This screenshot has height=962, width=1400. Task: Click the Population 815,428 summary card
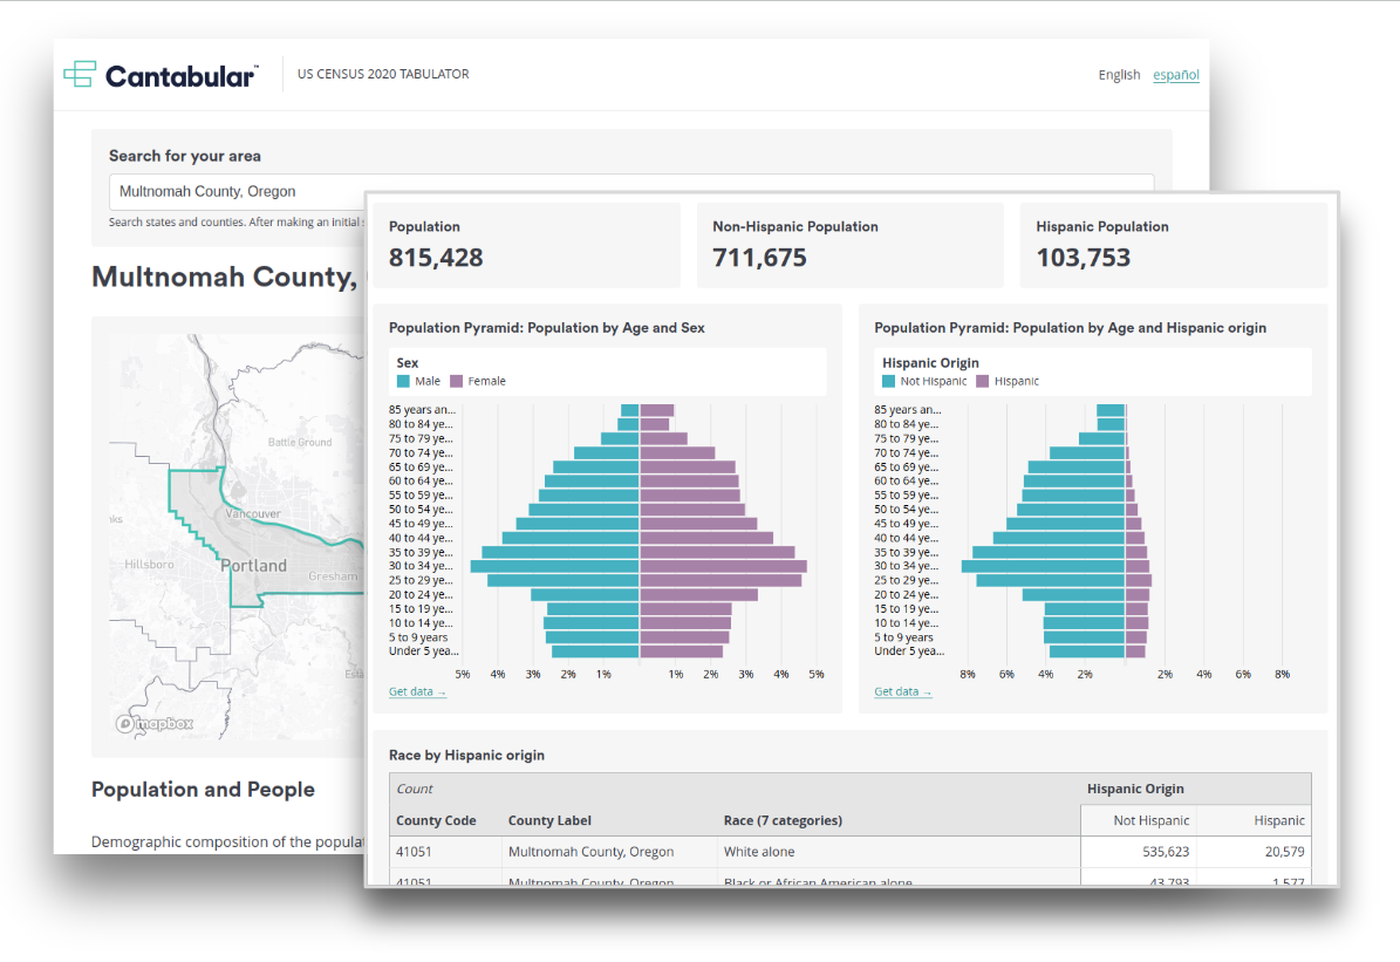(528, 245)
